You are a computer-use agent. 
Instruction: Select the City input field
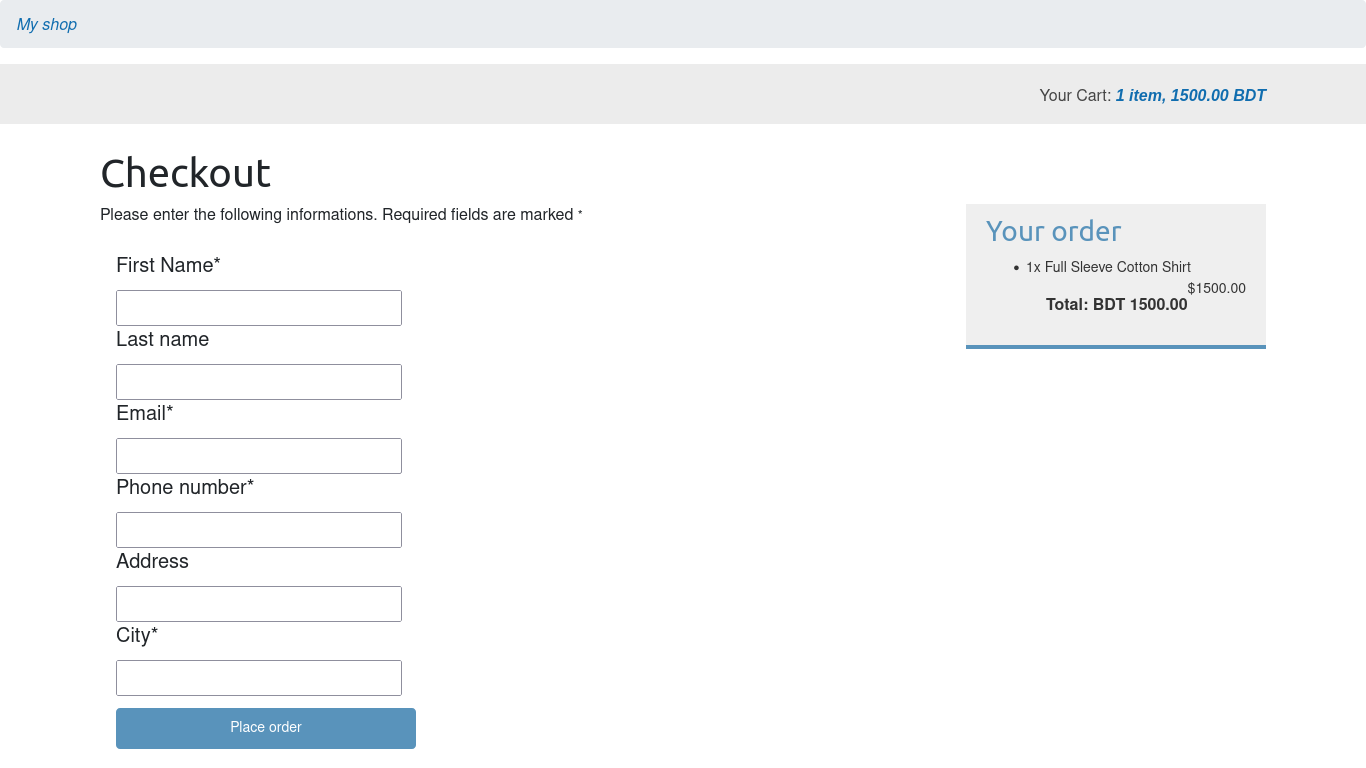259,678
